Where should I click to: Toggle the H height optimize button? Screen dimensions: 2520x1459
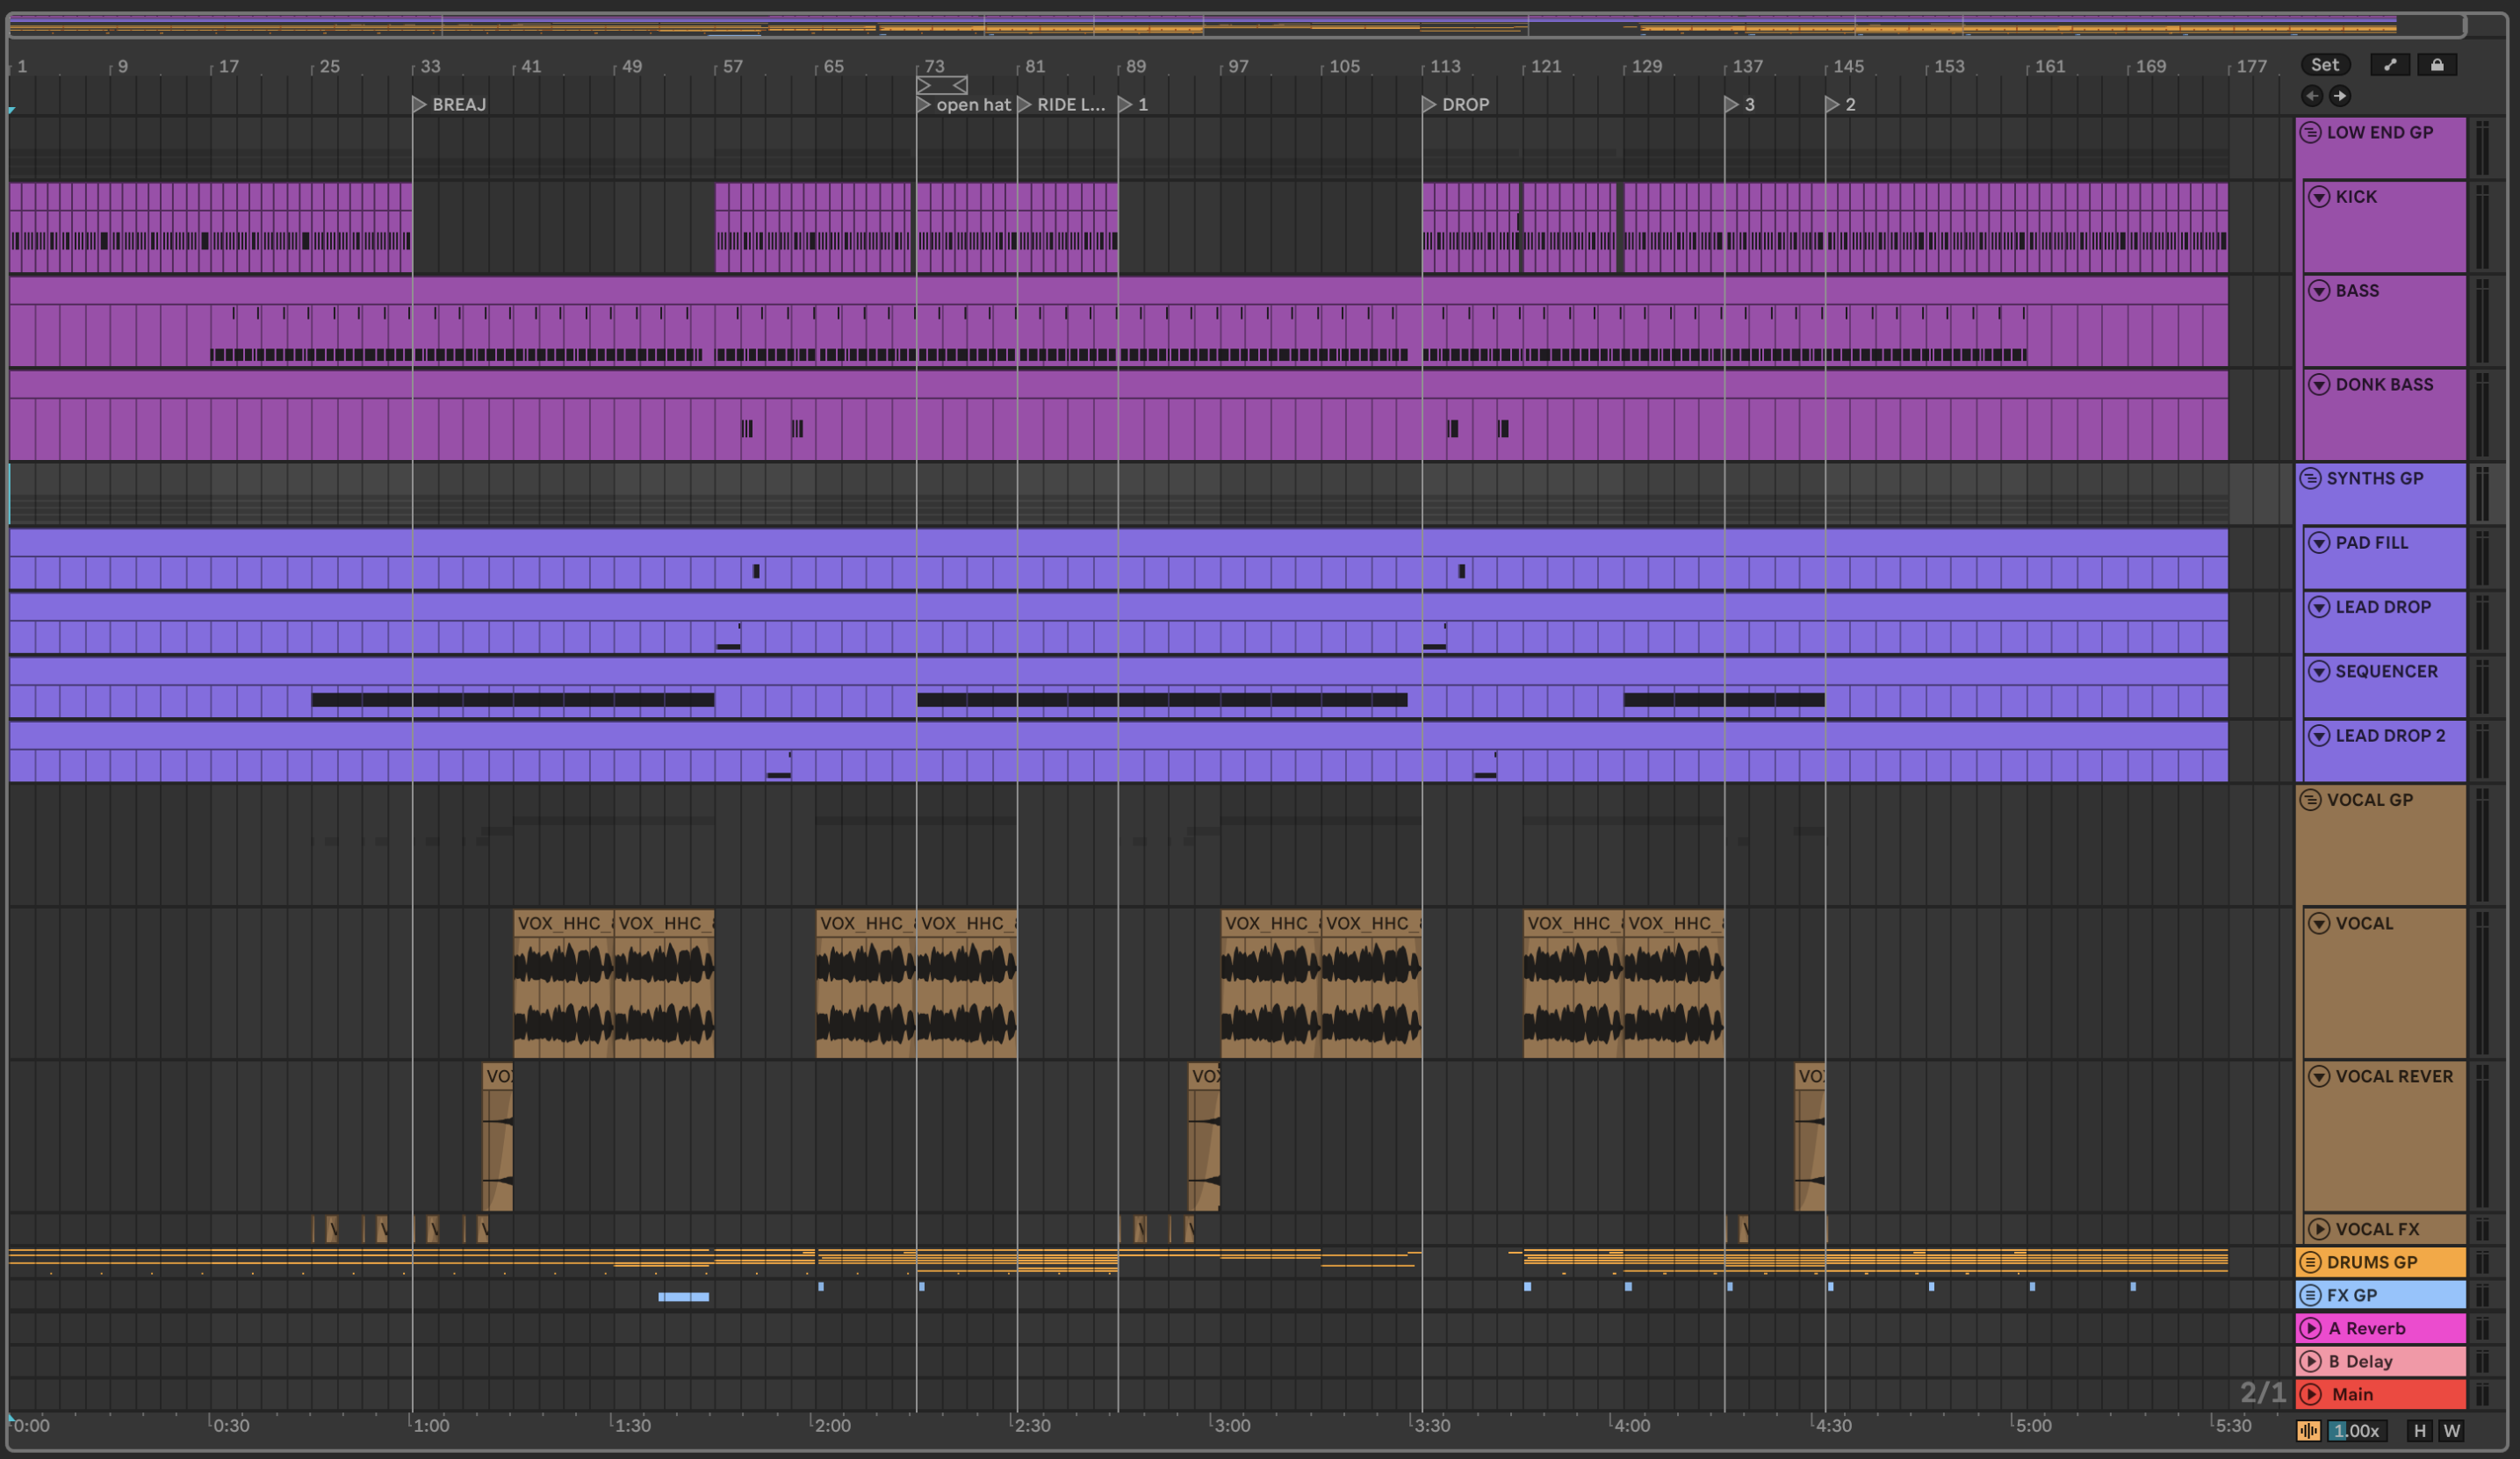(x=2419, y=1431)
